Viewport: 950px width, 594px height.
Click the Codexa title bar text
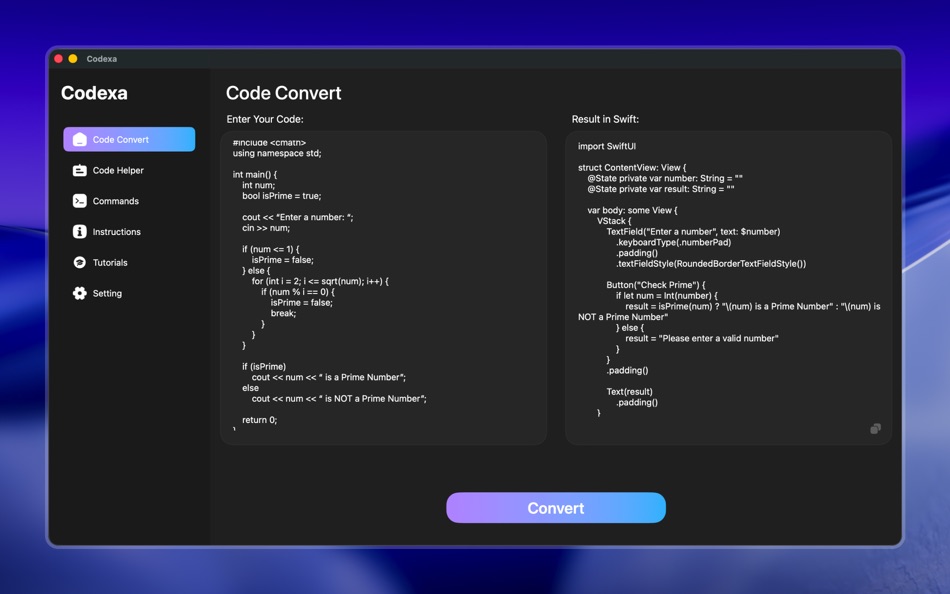pos(102,59)
